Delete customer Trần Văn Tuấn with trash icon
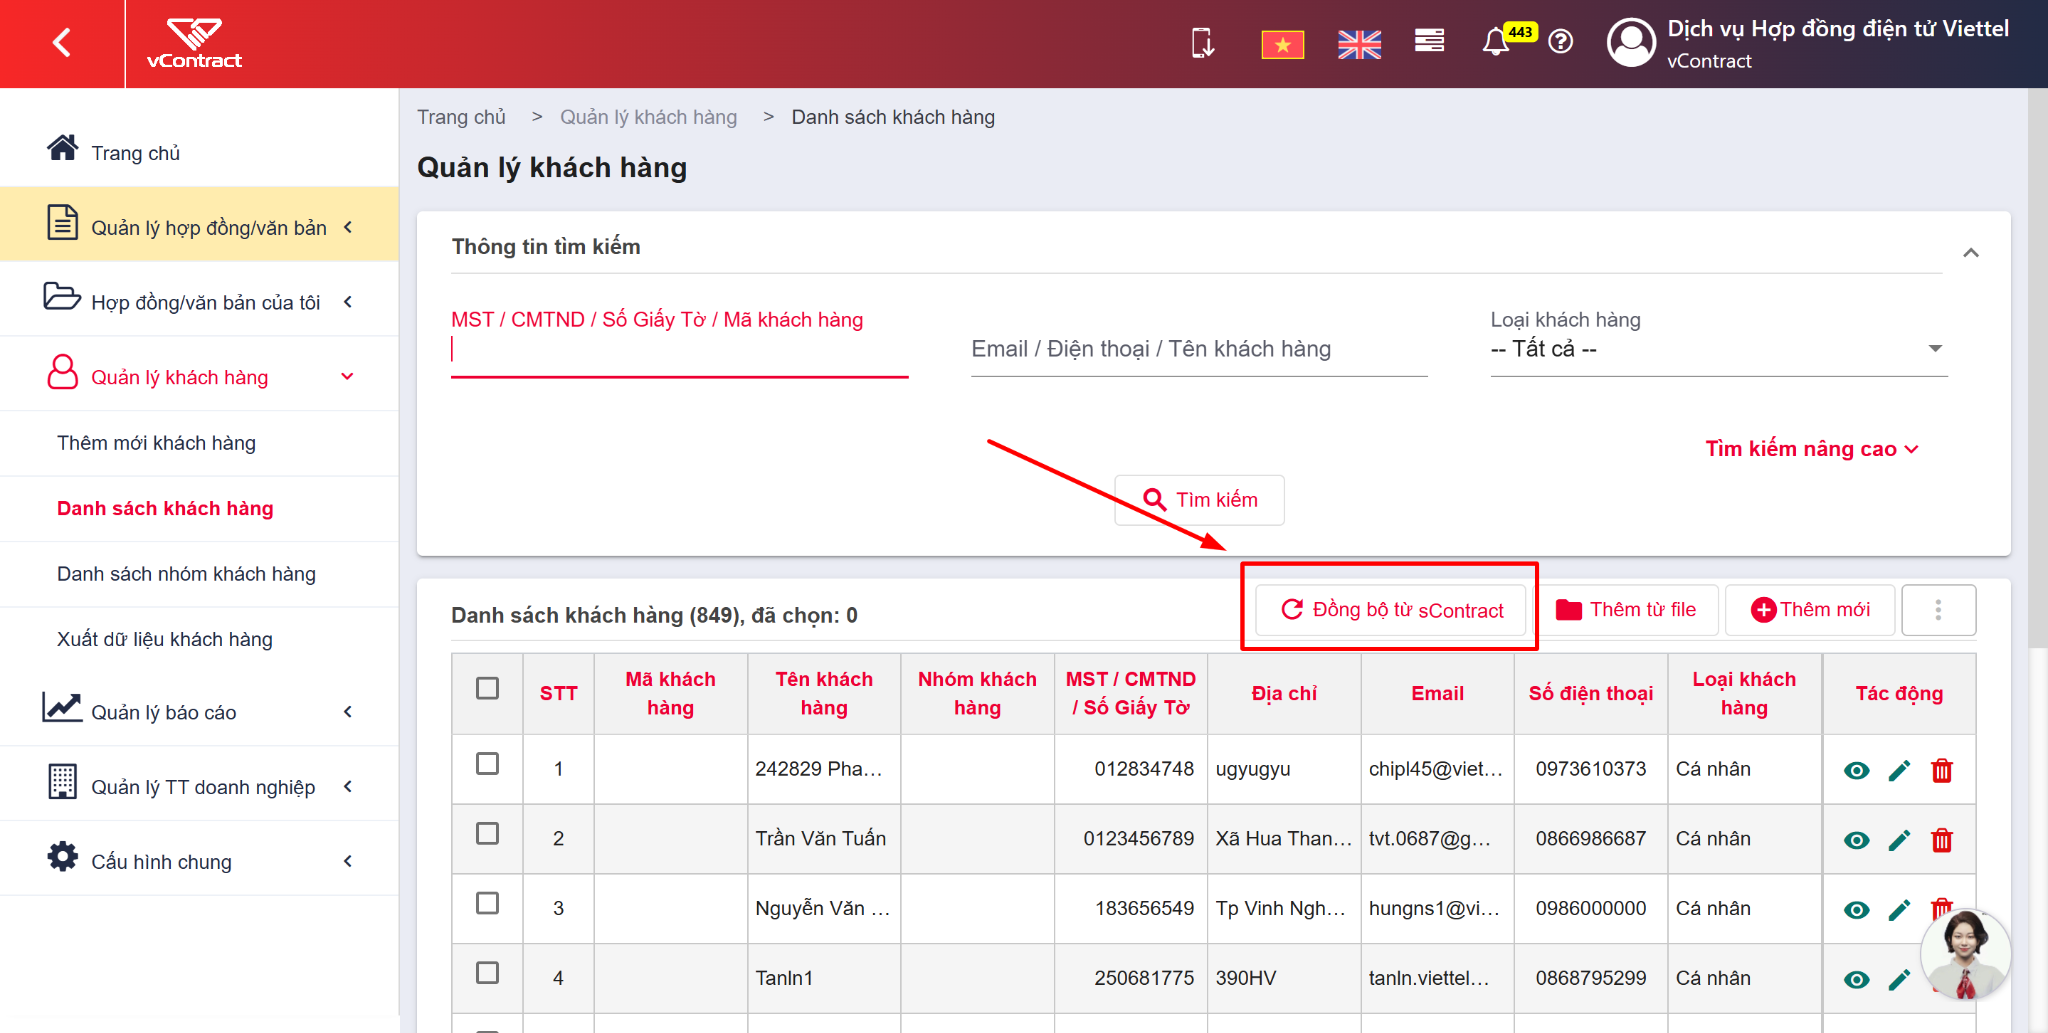 point(1941,840)
